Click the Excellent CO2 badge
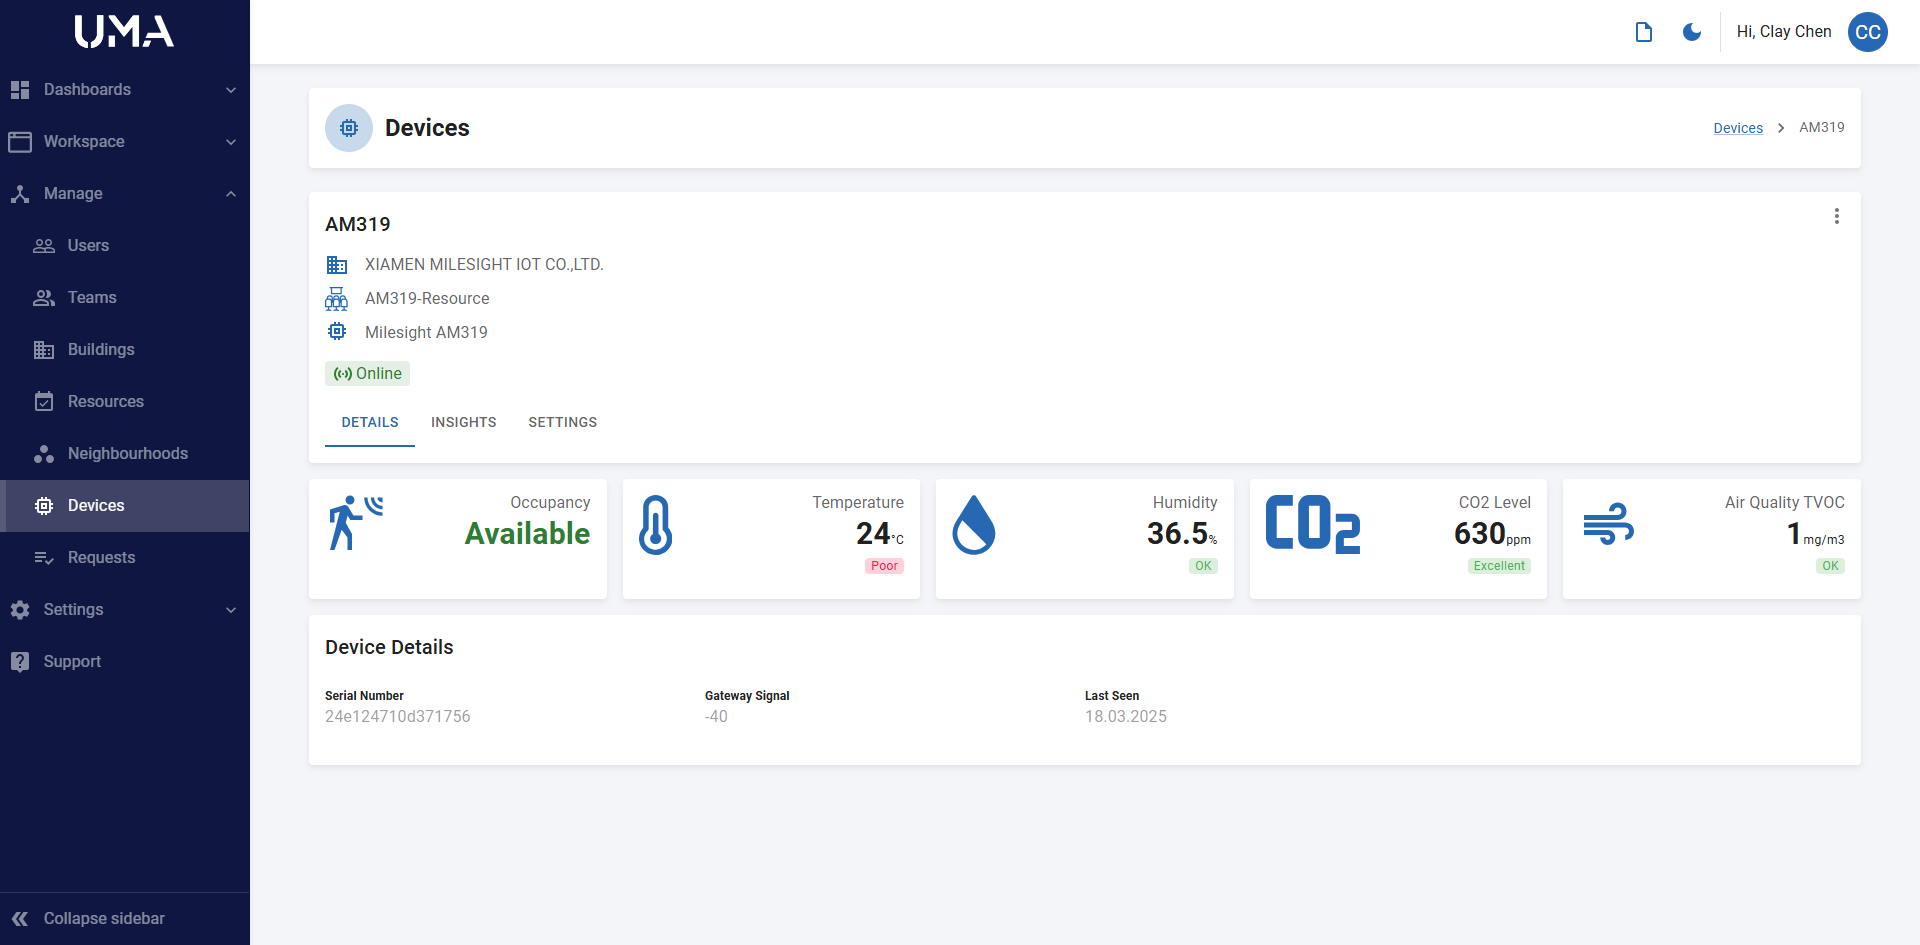 pos(1499,566)
